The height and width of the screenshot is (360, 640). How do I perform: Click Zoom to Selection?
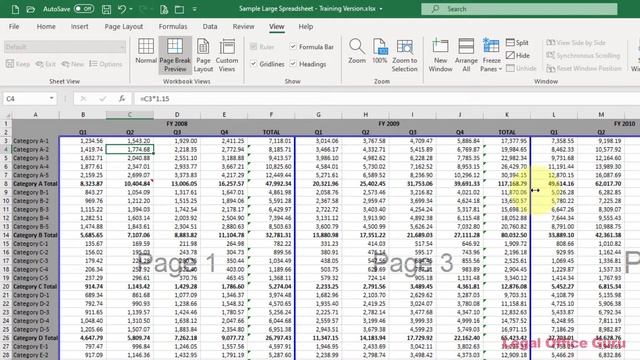[404, 55]
